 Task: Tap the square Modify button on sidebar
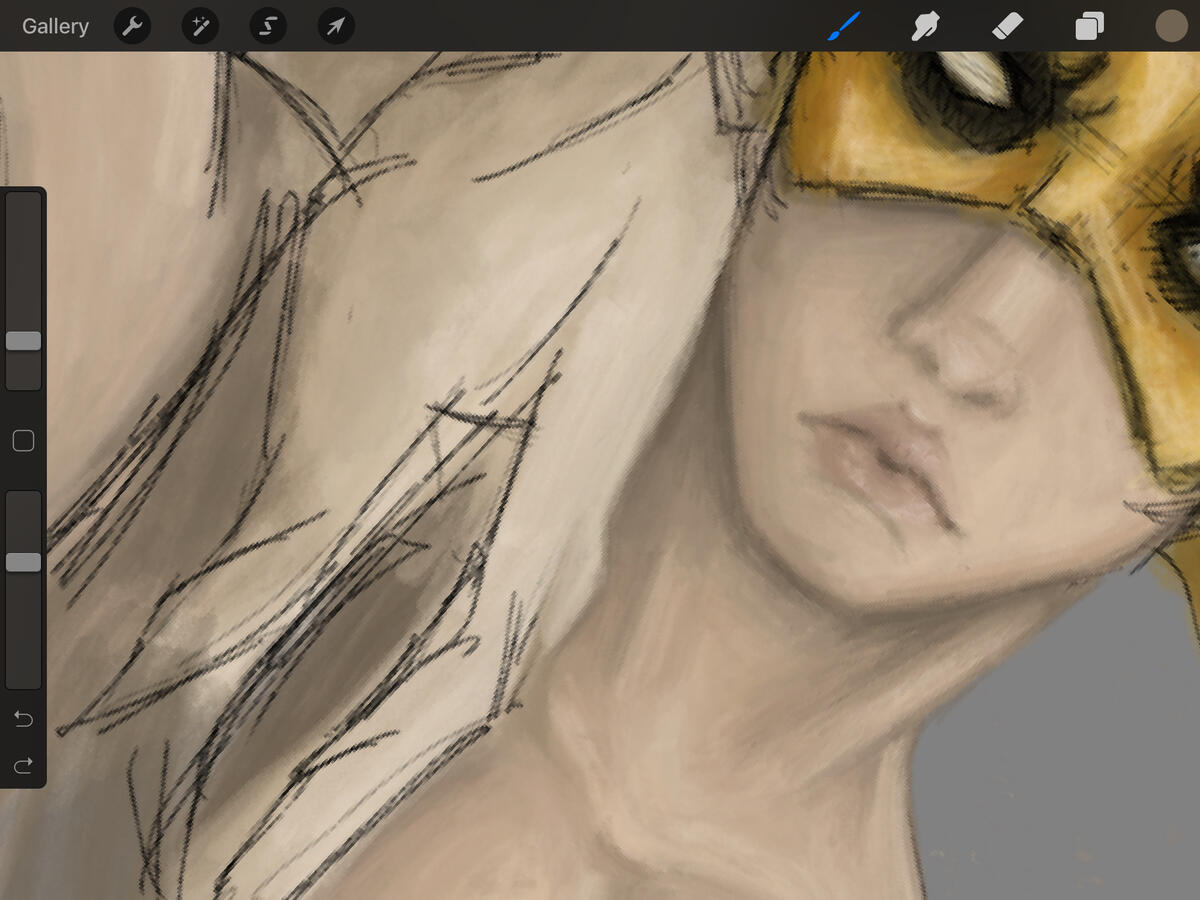[x=23, y=441]
